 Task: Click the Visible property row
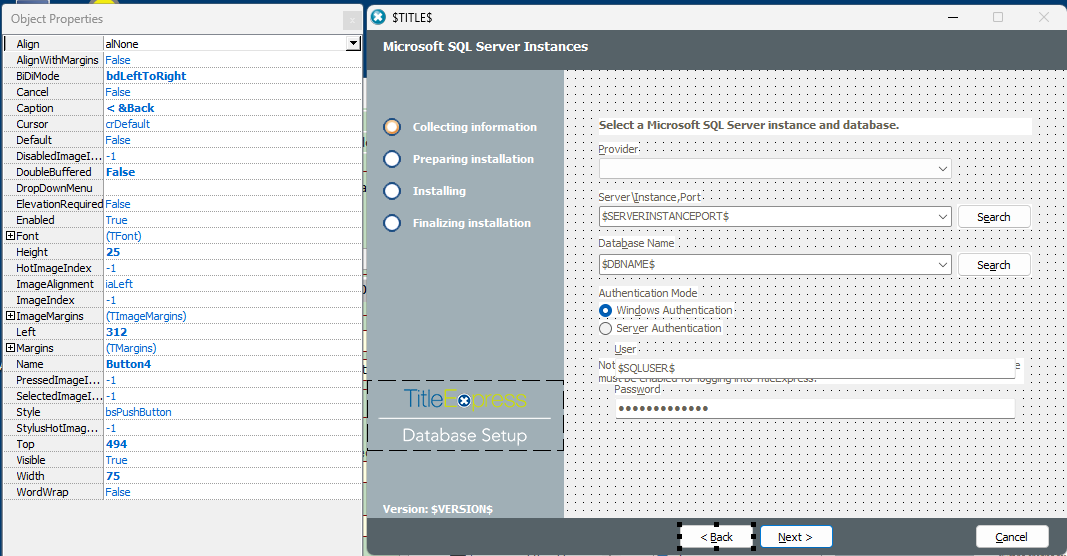[x=182, y=460]
